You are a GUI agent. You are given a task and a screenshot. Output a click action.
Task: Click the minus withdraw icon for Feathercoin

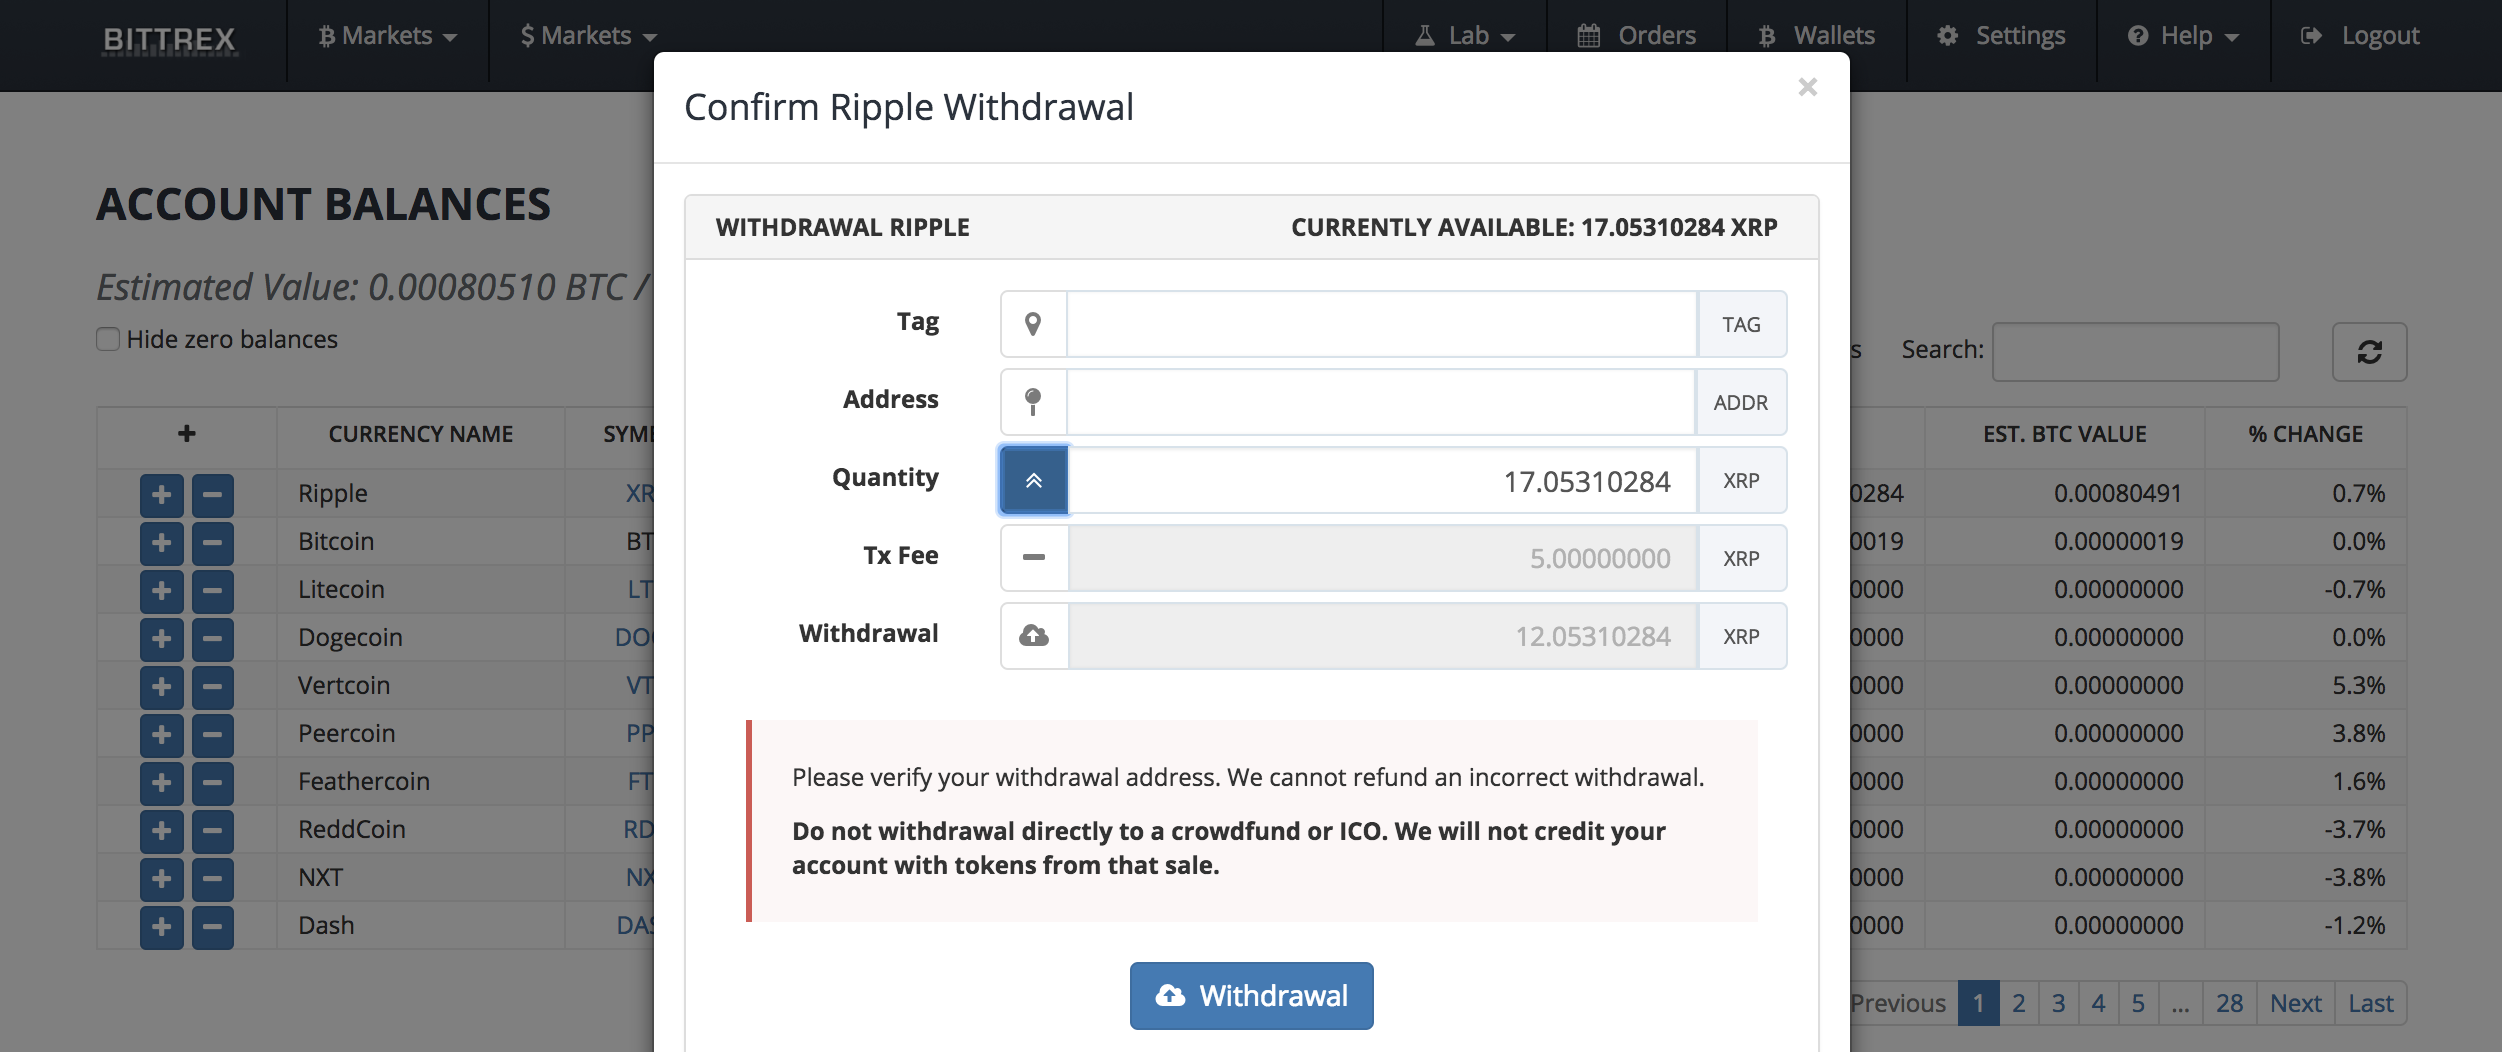click(x=213, y=783)
